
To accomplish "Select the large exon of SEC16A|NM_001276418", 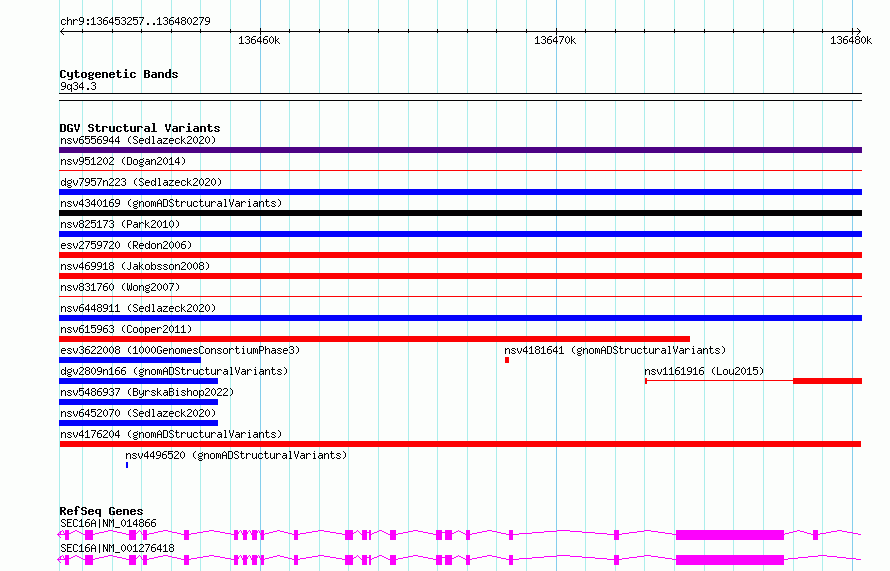I will [x=730, y=560].
